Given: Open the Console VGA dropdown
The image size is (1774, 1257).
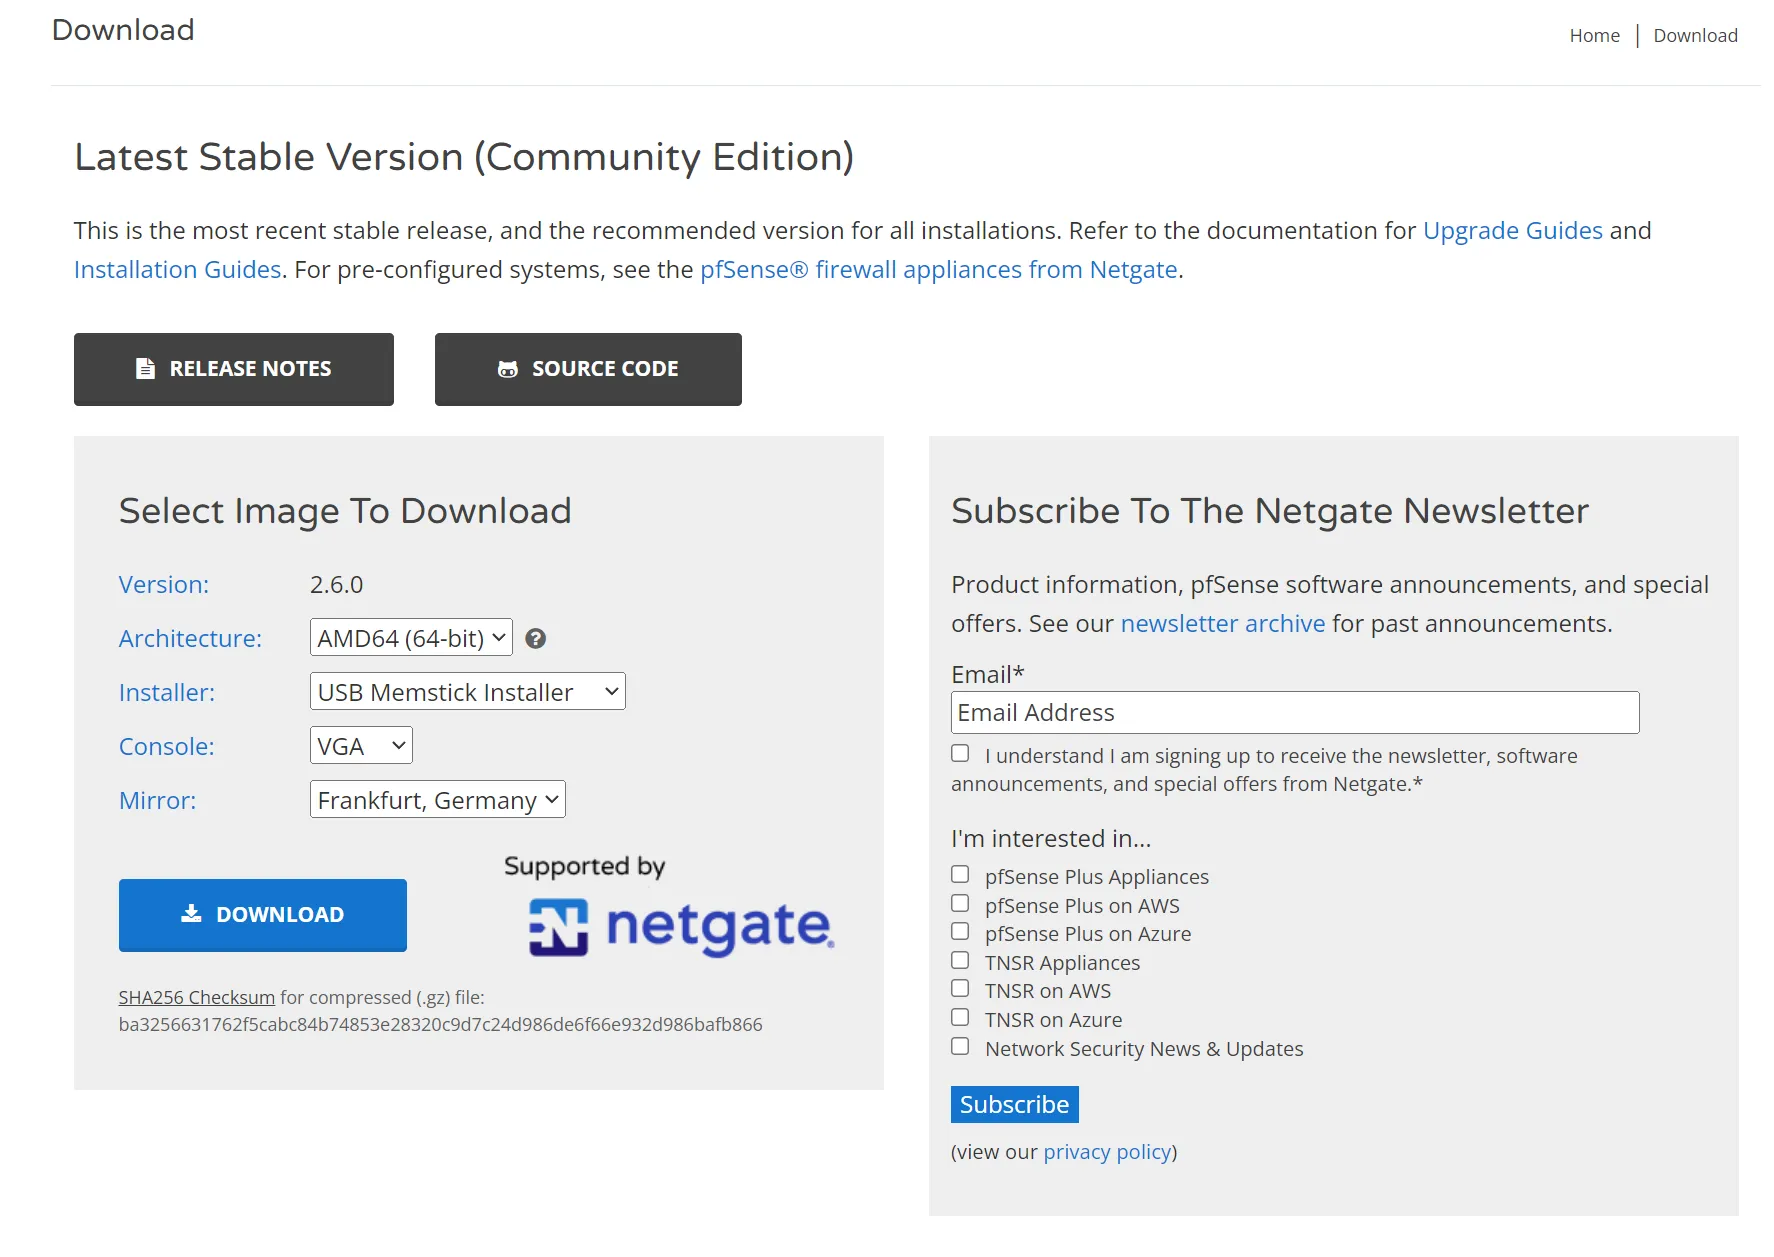Looking at the screenshot, I should click(x=361, y=745).
